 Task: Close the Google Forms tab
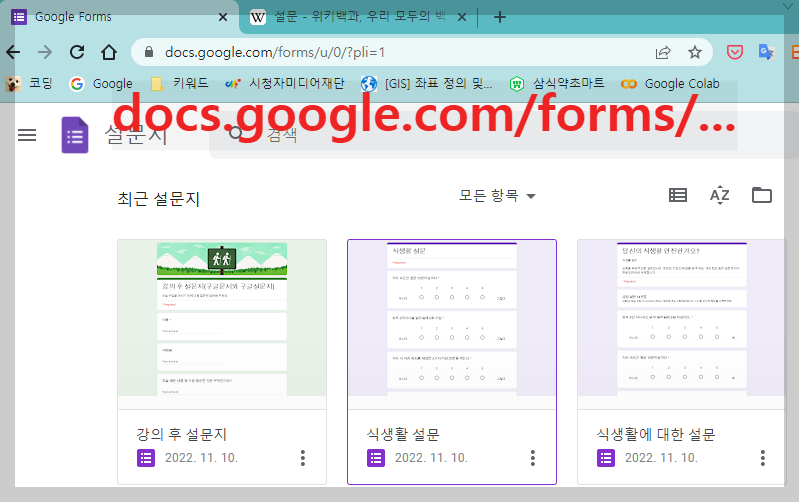click(x=223, y=17)
